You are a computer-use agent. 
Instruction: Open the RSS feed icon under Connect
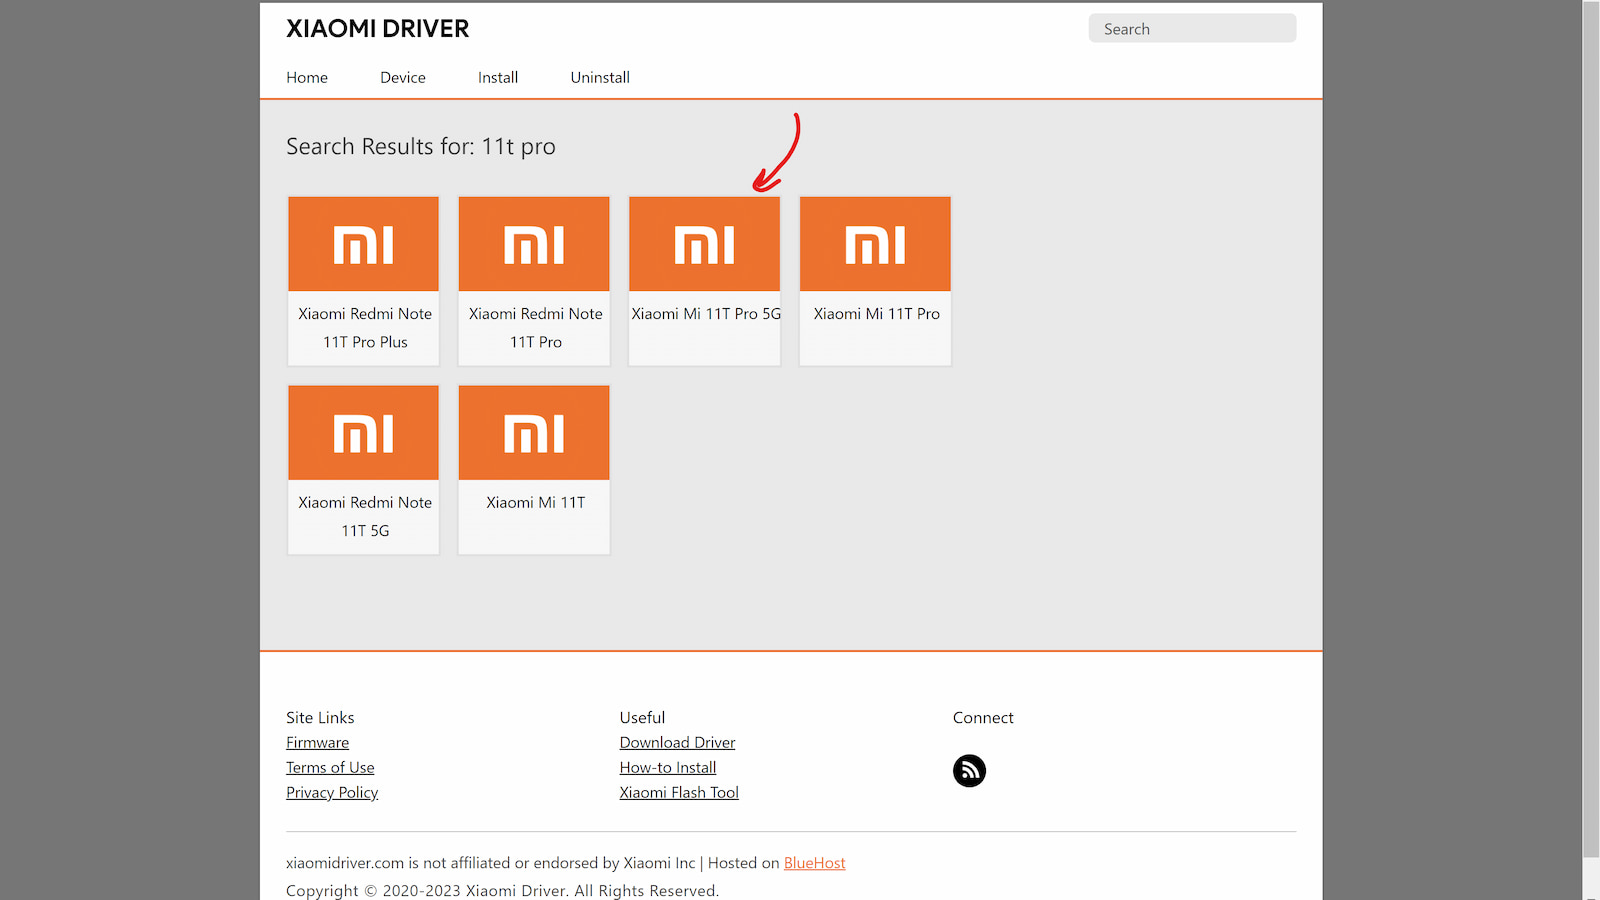(969, 771)
